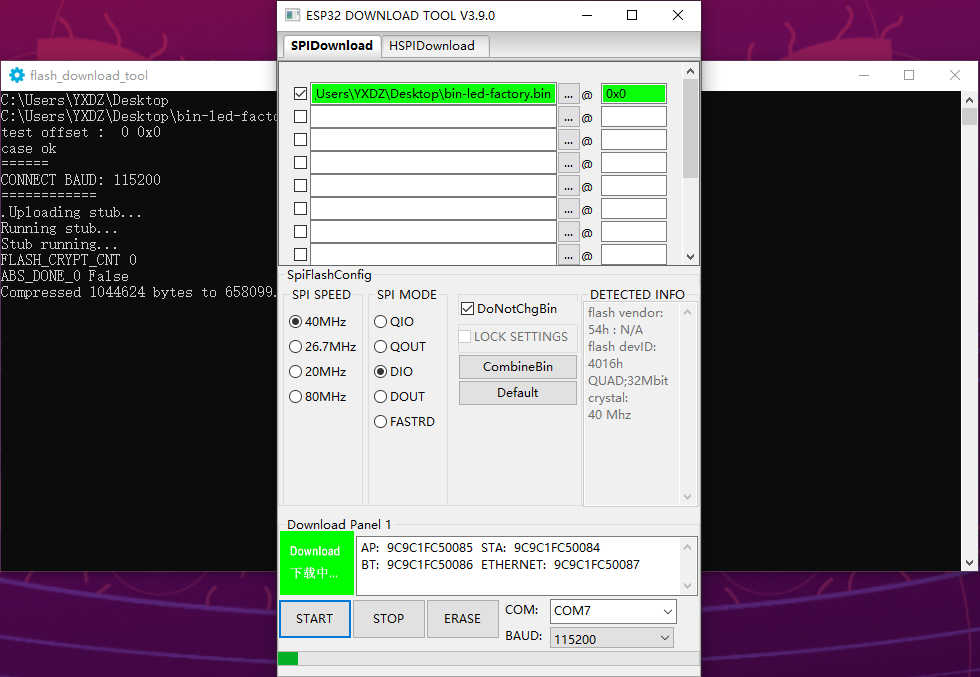Click console window scroll-down arrow
The height and width of the screenshot is (677, 980).
pyautogui.click(x=969, y=563)
